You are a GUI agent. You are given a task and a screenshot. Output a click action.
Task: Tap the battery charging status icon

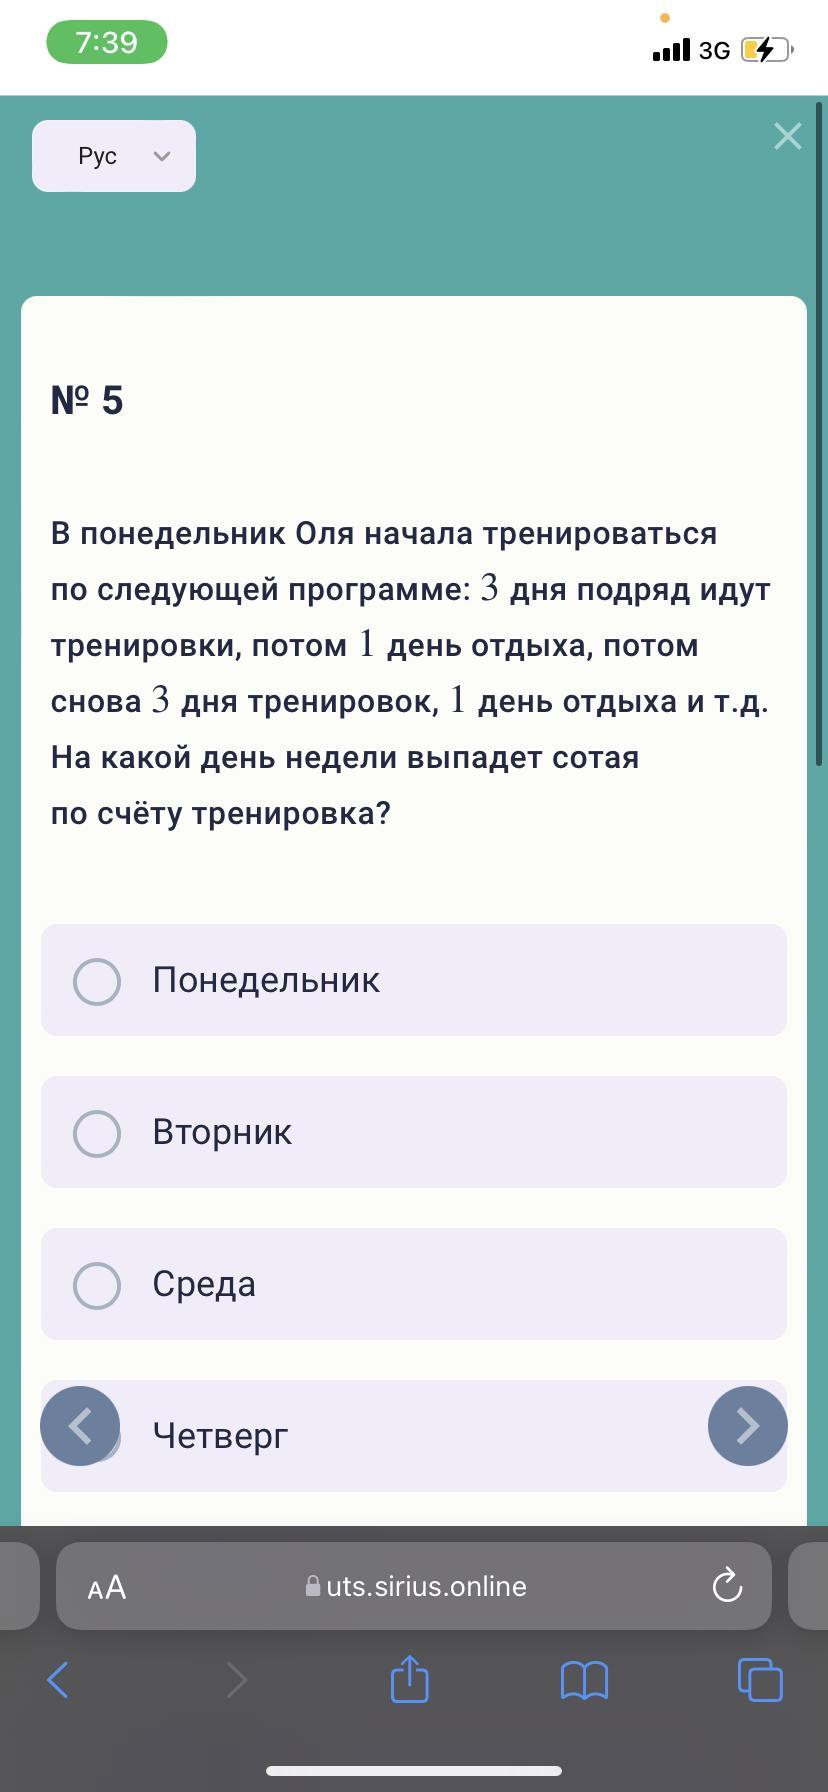767,50
